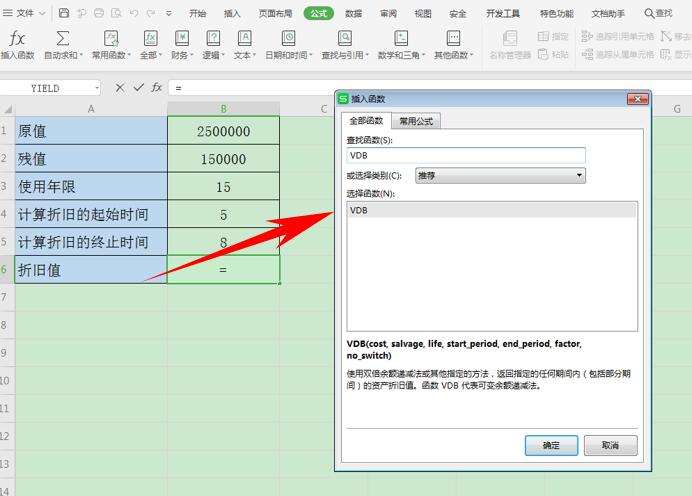Open the Text (文本) functions menu
692x496 pixels.
[x=244, y=44]
